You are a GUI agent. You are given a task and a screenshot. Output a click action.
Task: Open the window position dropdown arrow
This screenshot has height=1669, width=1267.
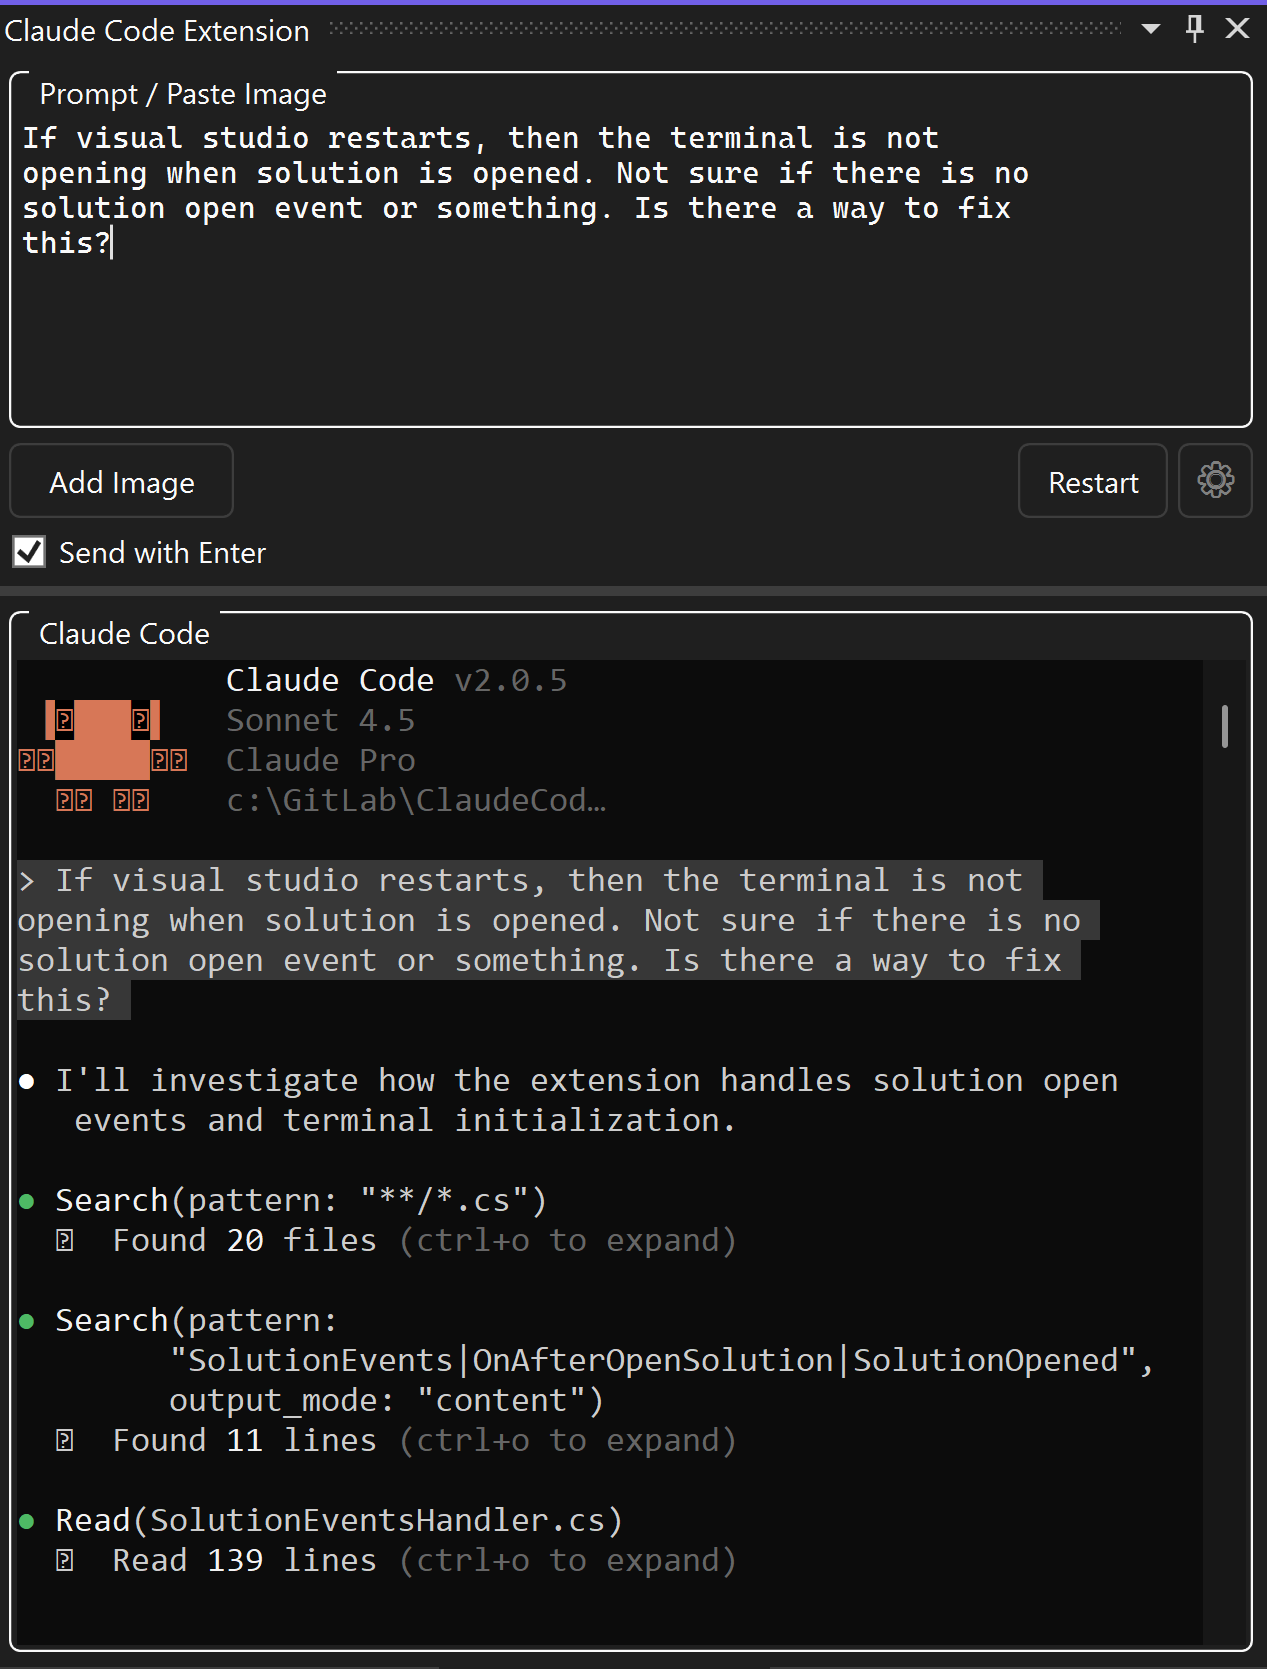tap(1151, 29)
